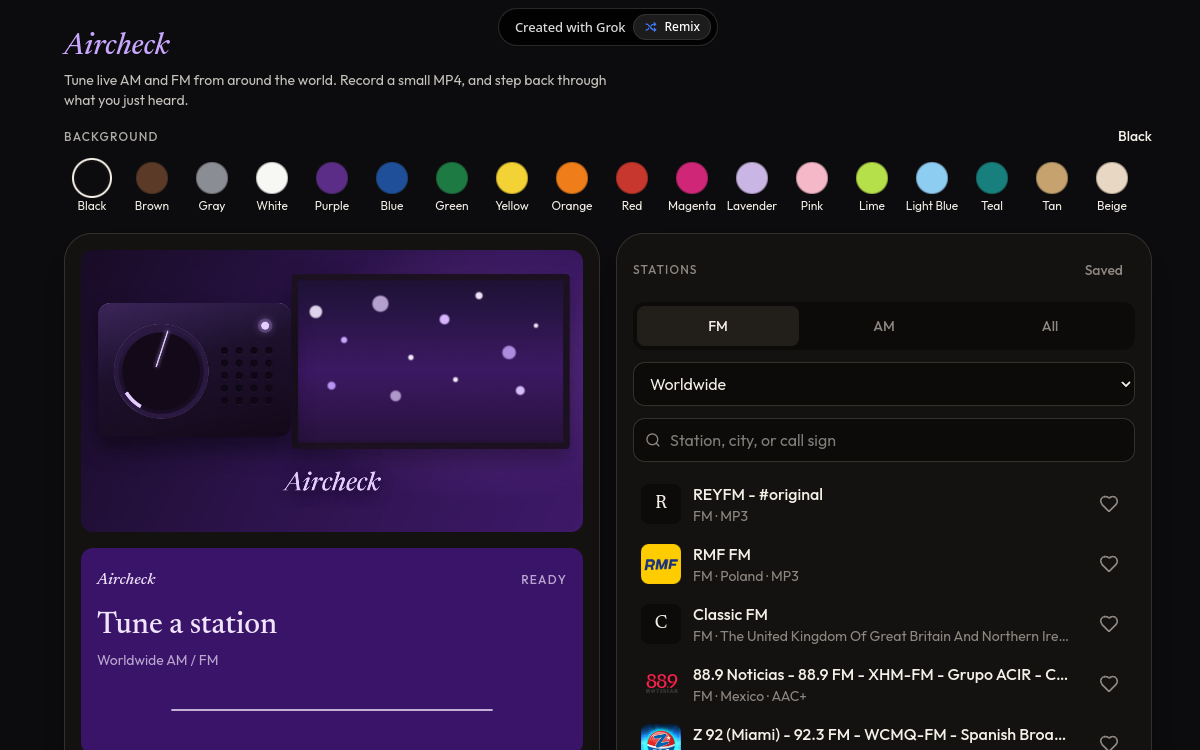The height and width of the screenshot is (750, 1200).
Task: Select the RMF FM station name
Action: (722, 555)
